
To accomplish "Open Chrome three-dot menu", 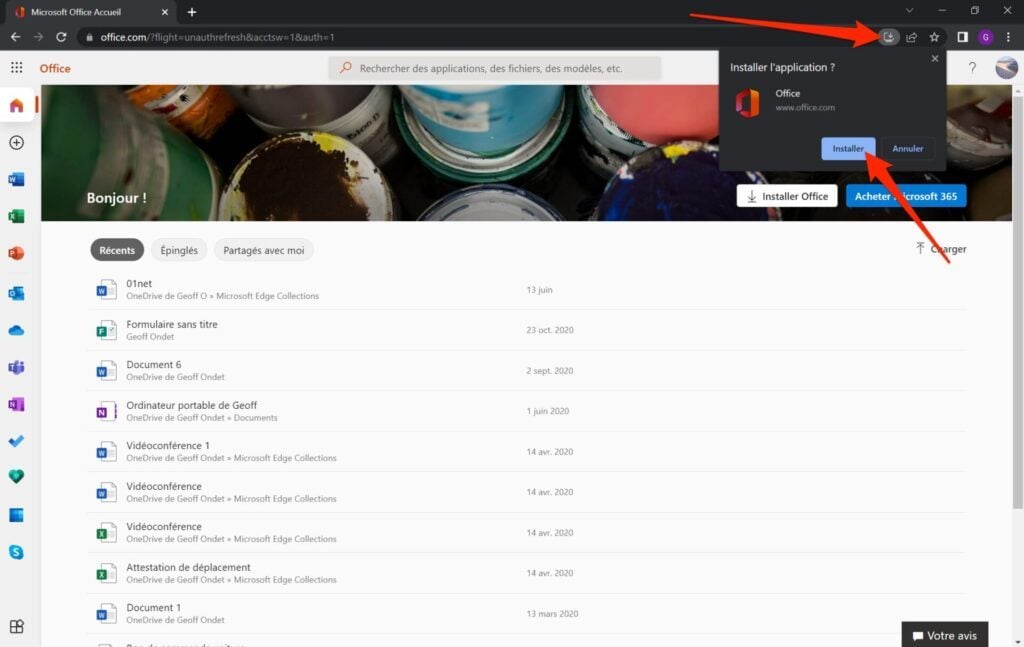I will coord(1008,37).
